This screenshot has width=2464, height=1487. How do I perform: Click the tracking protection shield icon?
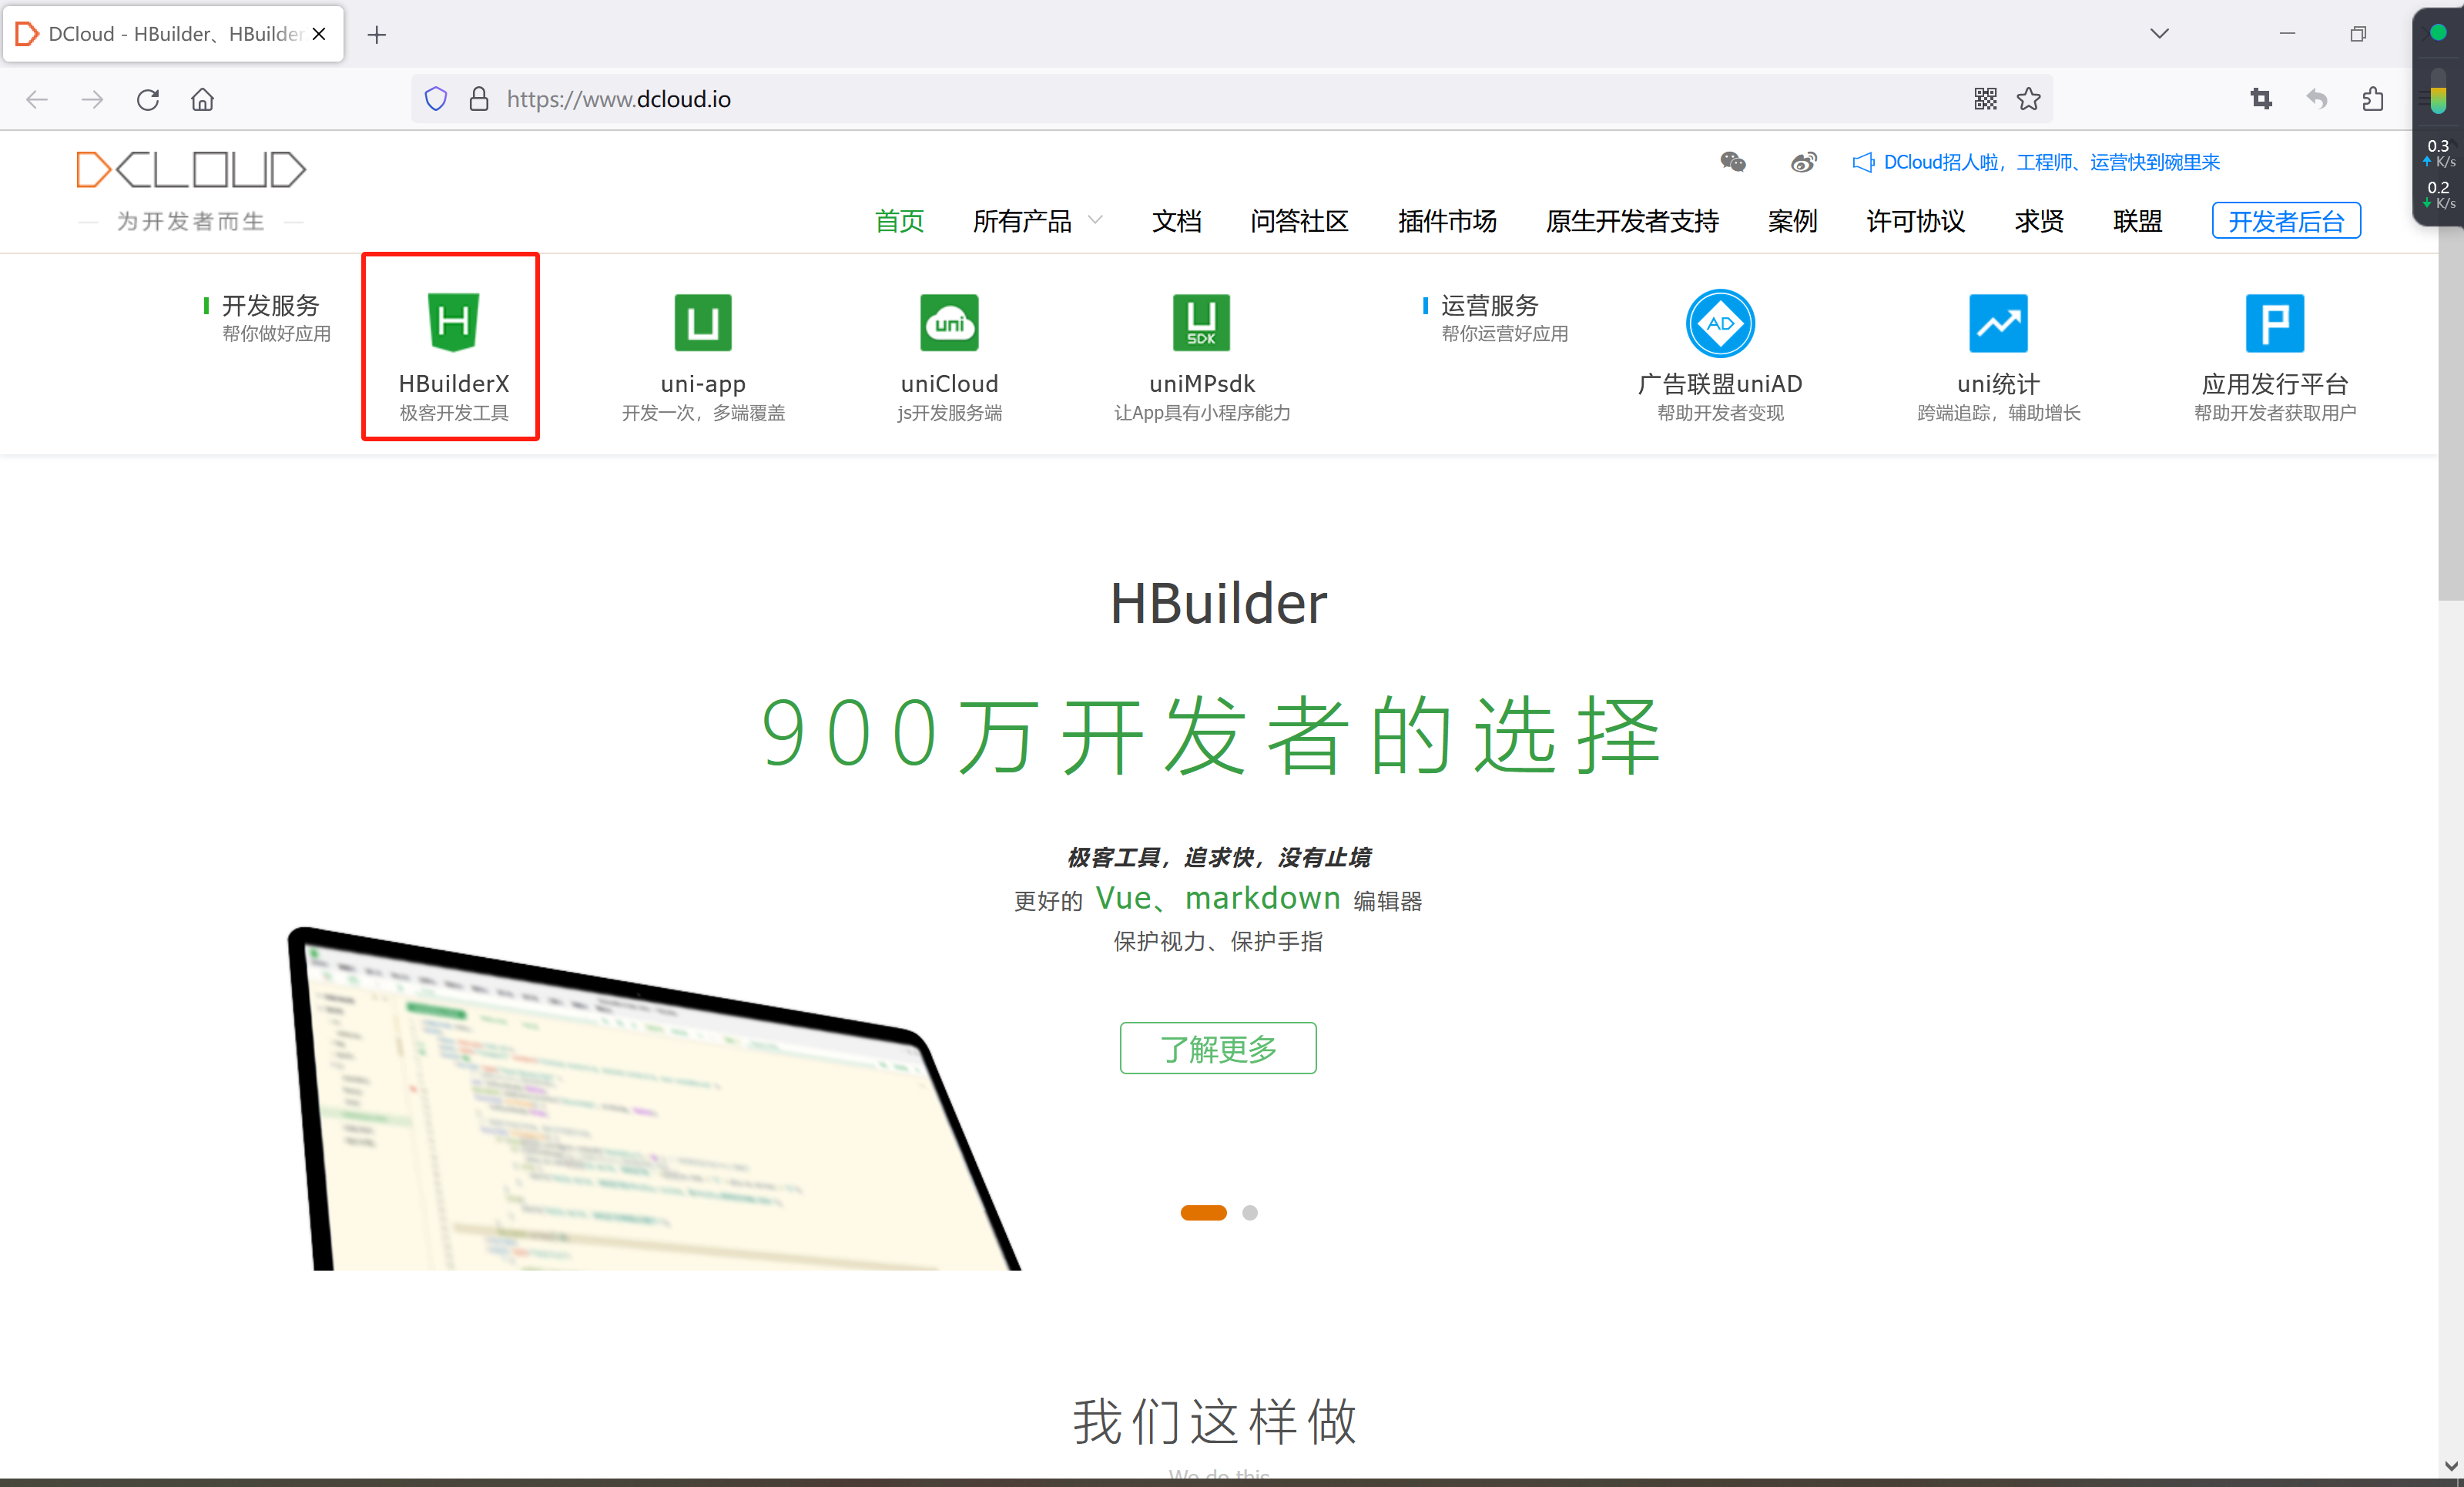(x=436, y=99)
